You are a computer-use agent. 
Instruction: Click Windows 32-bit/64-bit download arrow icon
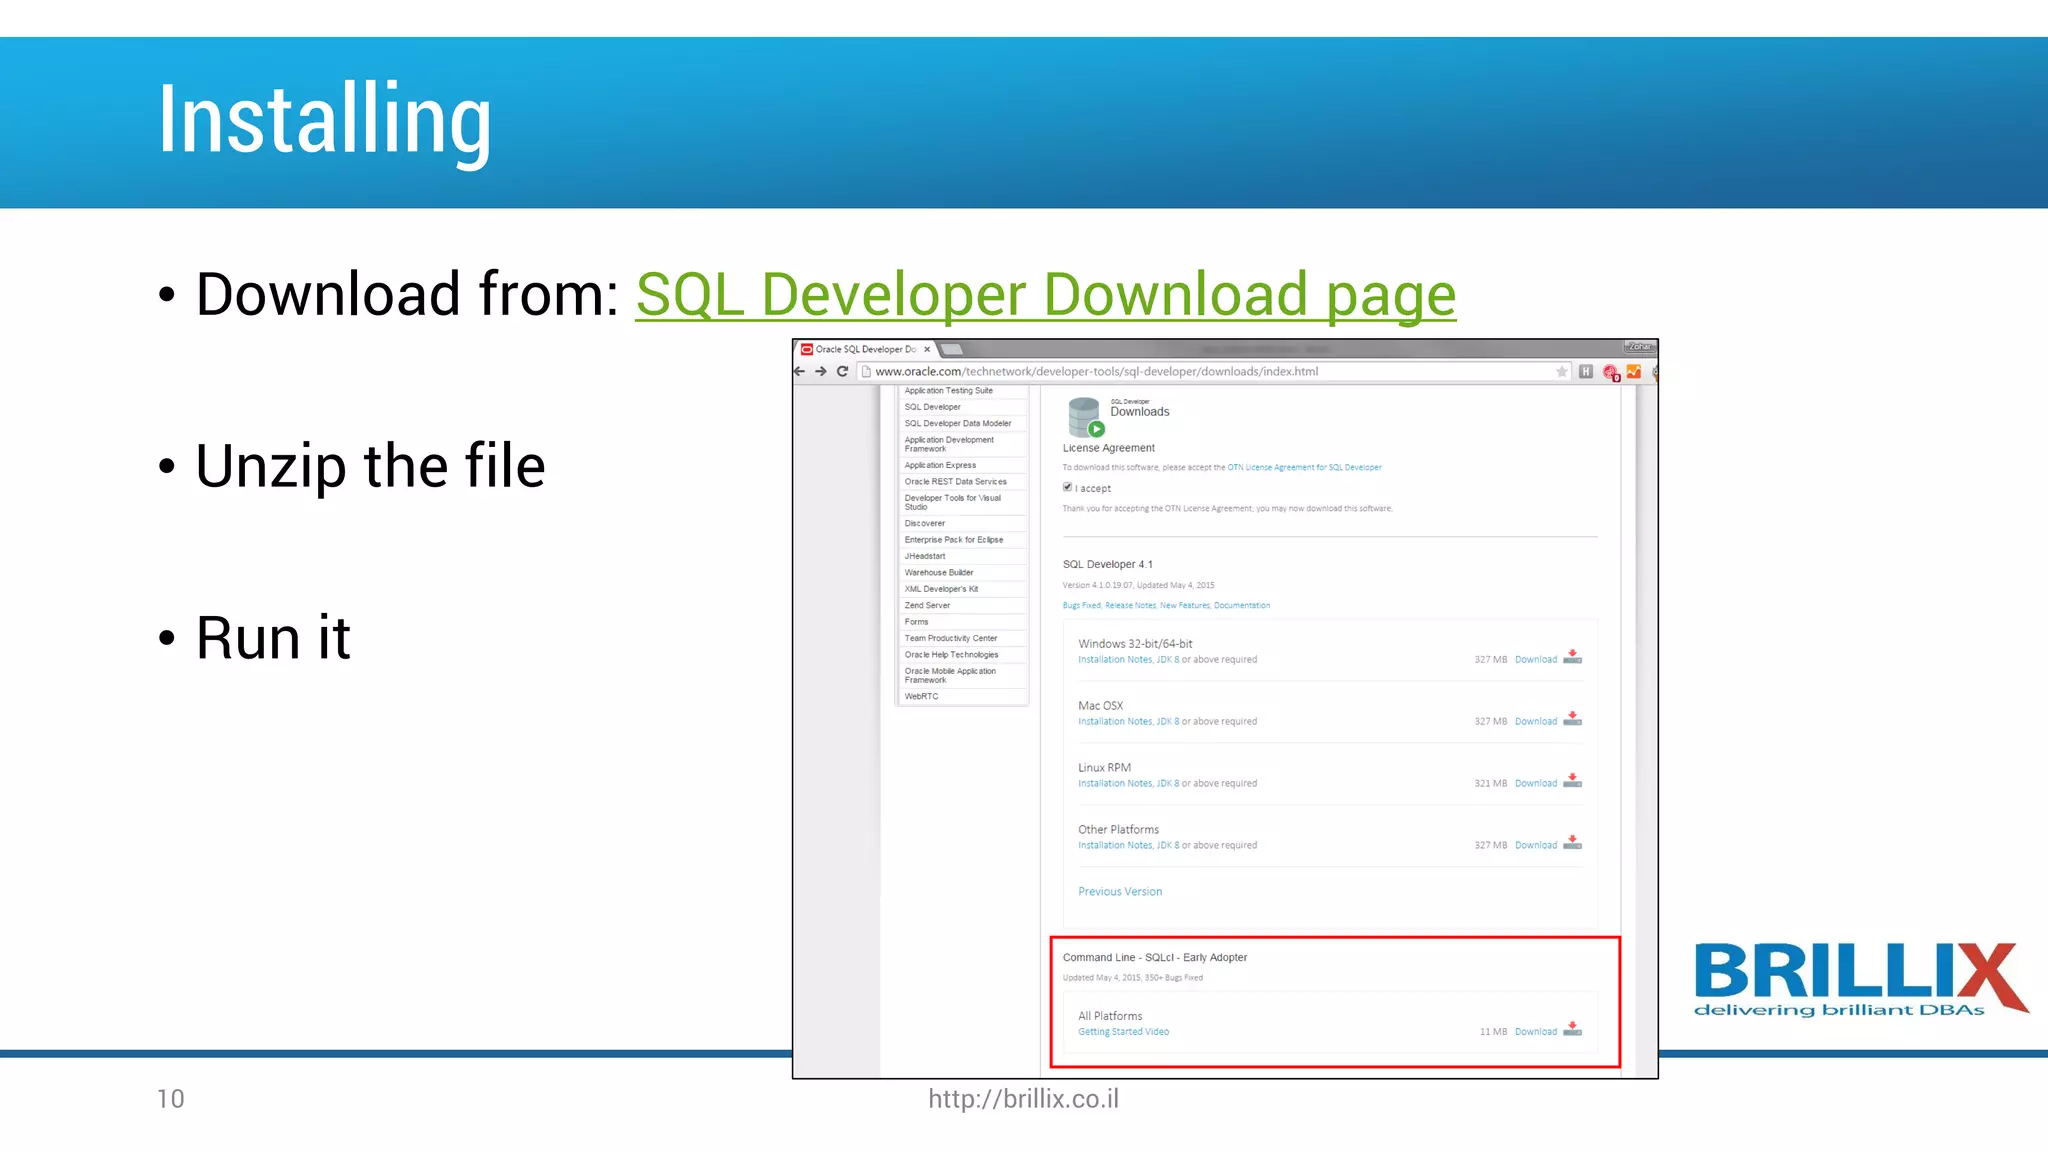click(1573, 657)
